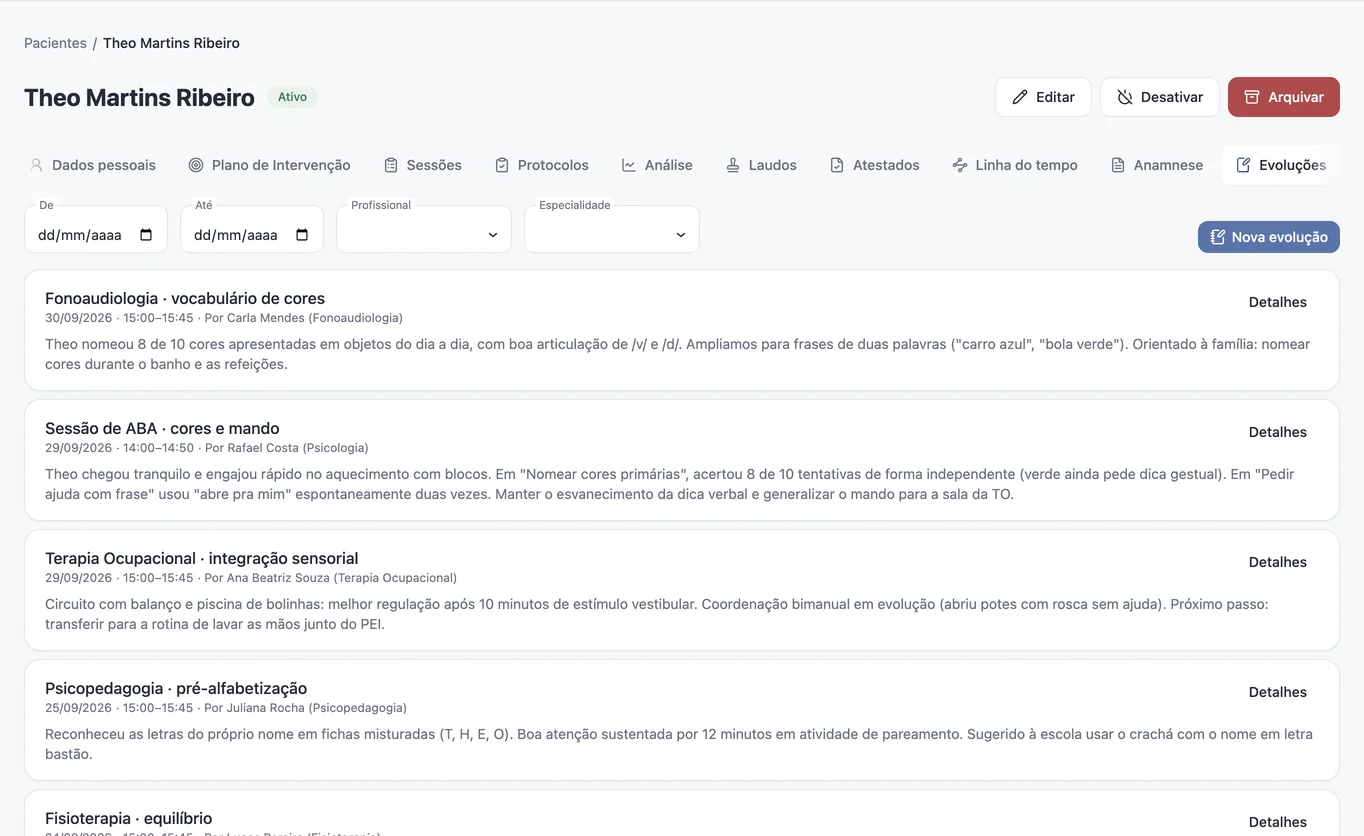Click 'Por Carla Mendes (Fonoaudiologia)' line
1364x836 pixels.
pyautogui.click(x=303, y=318)
